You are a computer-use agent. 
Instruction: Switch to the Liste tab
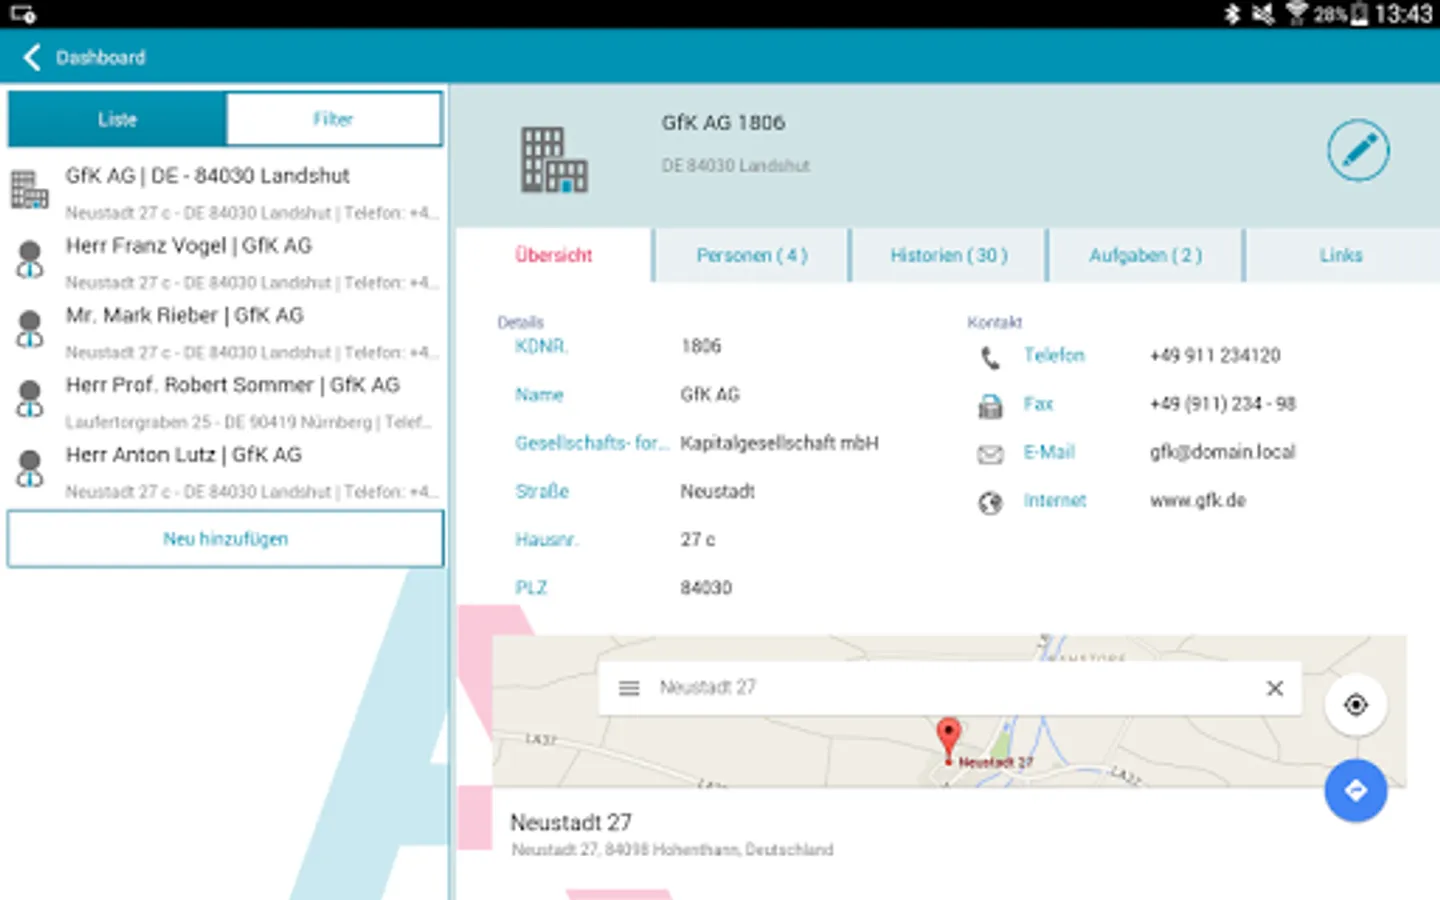click(x=117, y=119)
